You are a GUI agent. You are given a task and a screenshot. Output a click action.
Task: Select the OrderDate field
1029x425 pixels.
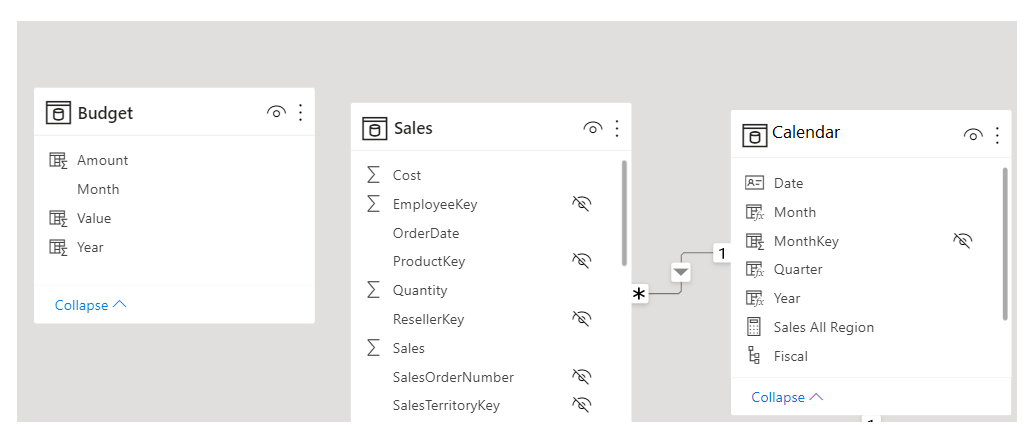(x=426, y=233)
